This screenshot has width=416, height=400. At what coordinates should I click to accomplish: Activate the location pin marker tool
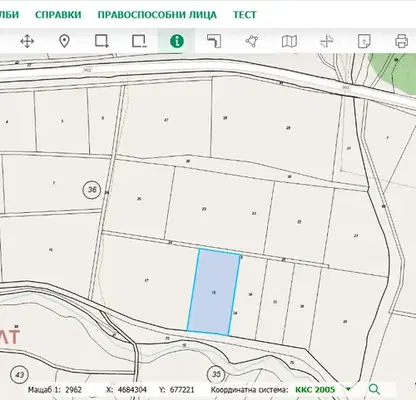click(64, 42)
